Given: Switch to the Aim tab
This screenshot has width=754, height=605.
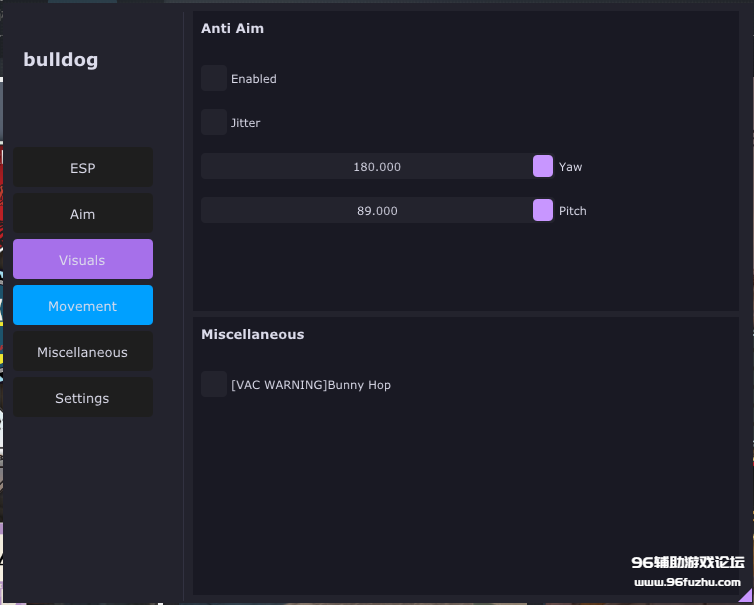Looking at the screenshot, I should [x=83, y=214].
